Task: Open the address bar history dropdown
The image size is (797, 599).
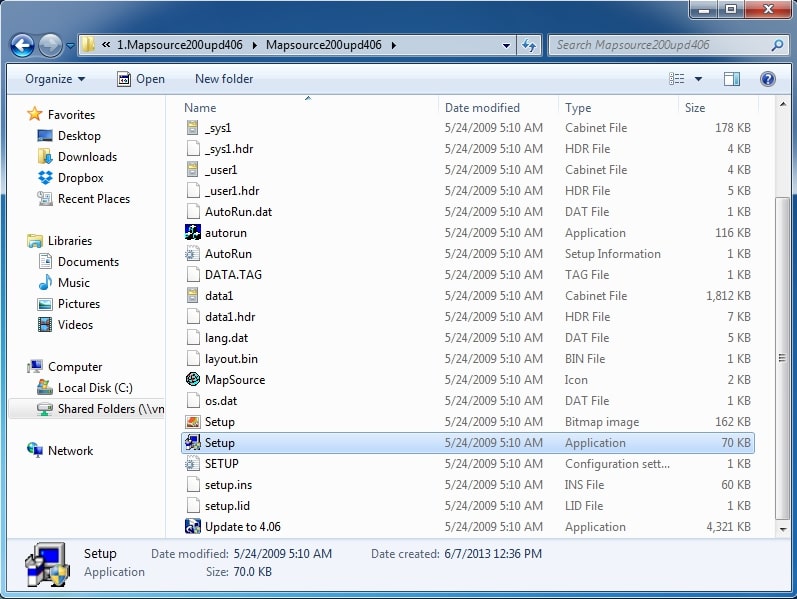Action: (507, 45)
